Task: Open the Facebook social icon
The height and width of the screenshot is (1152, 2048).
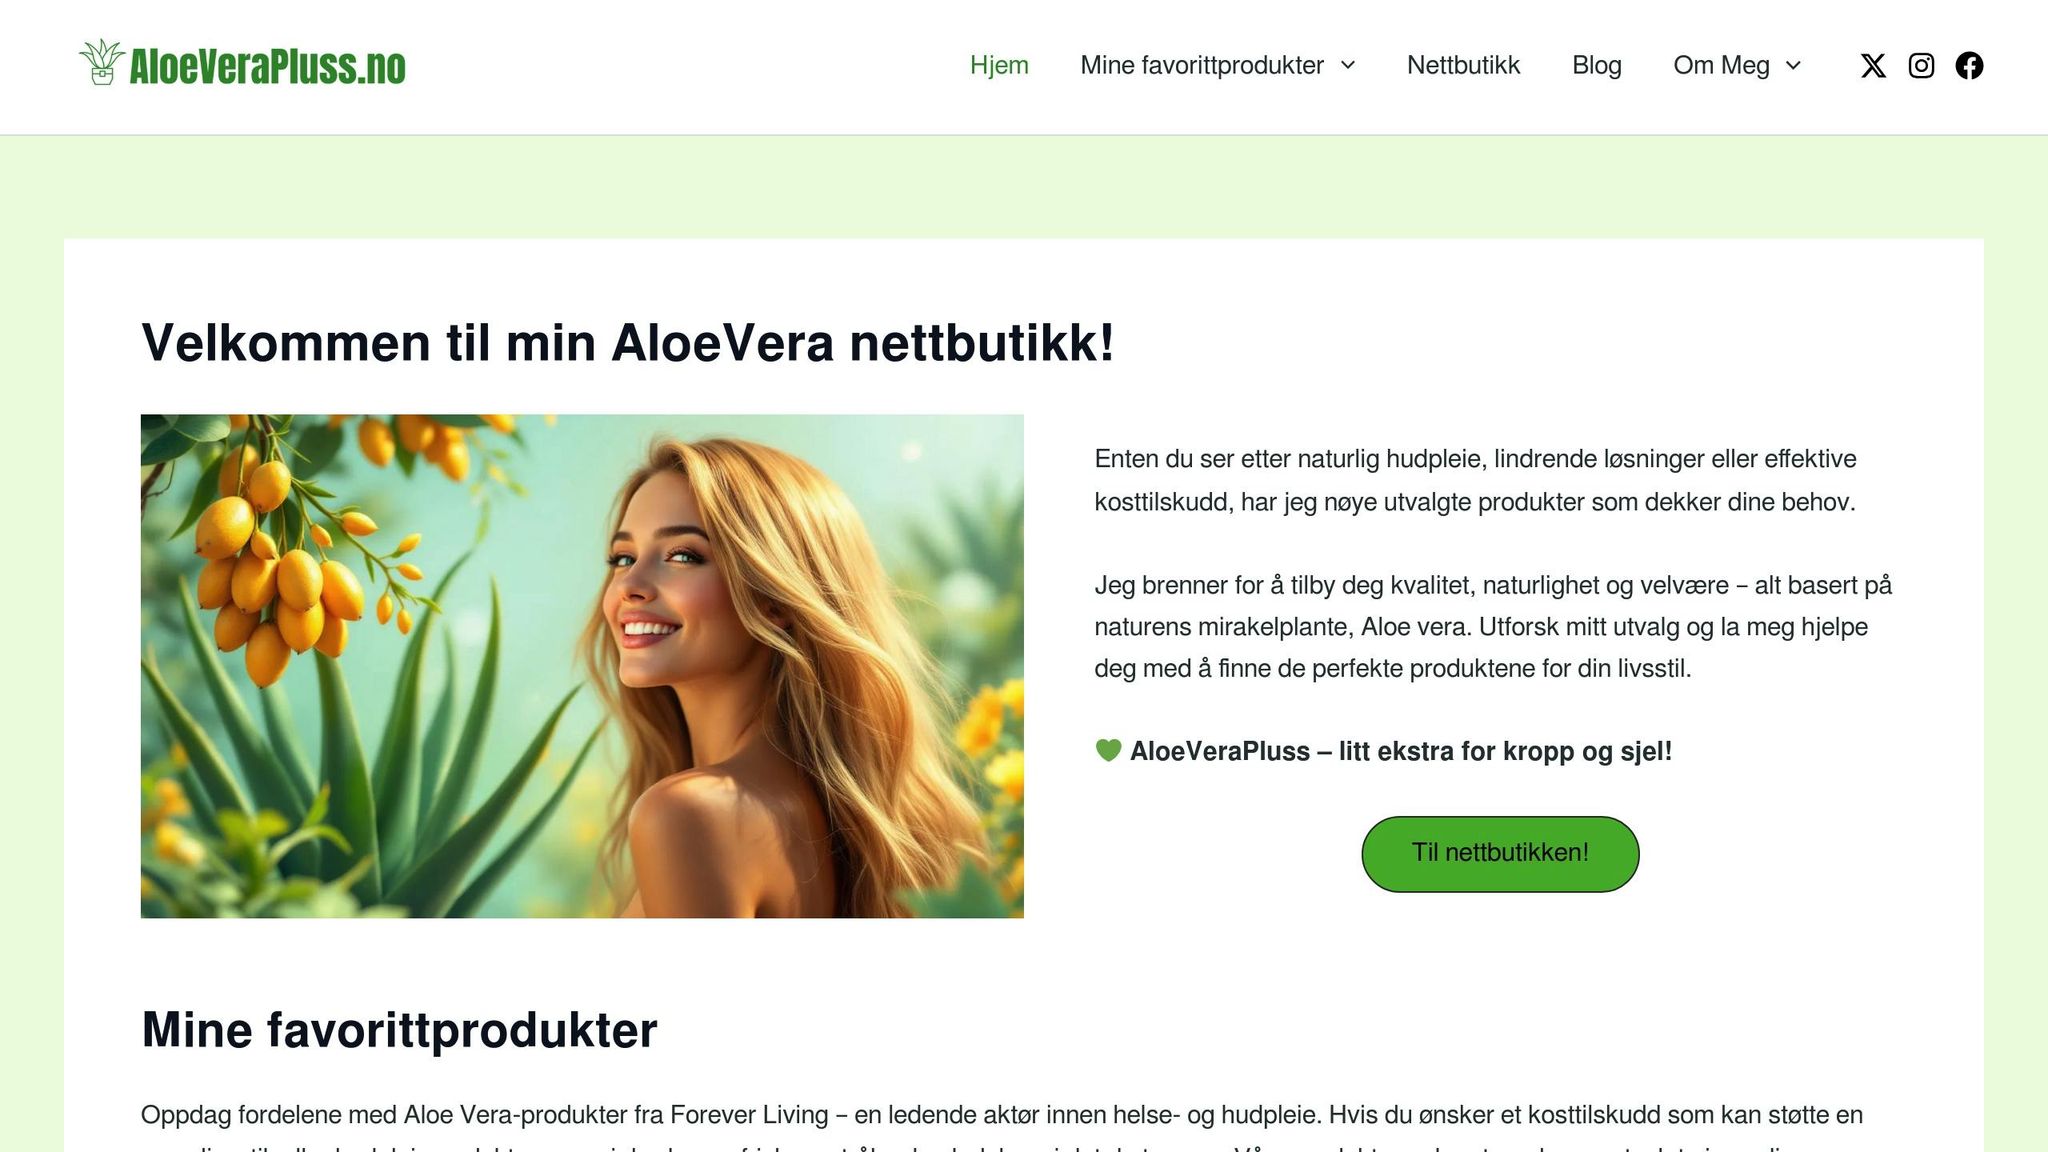Action: (1969, 66)
